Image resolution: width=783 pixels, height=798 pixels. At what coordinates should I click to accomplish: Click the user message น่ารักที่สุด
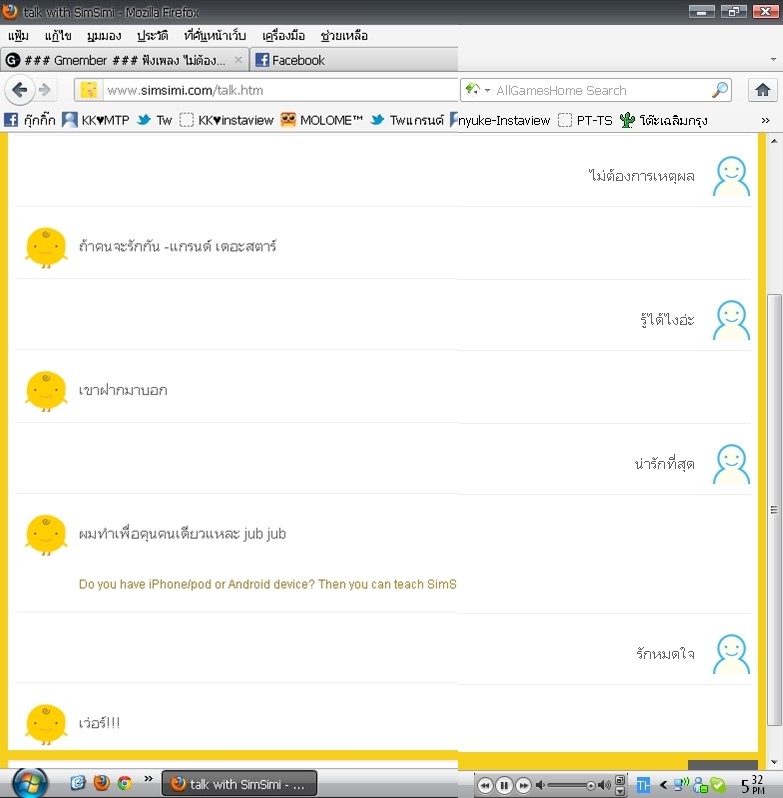pyautogui.click(x=664, y=464)
